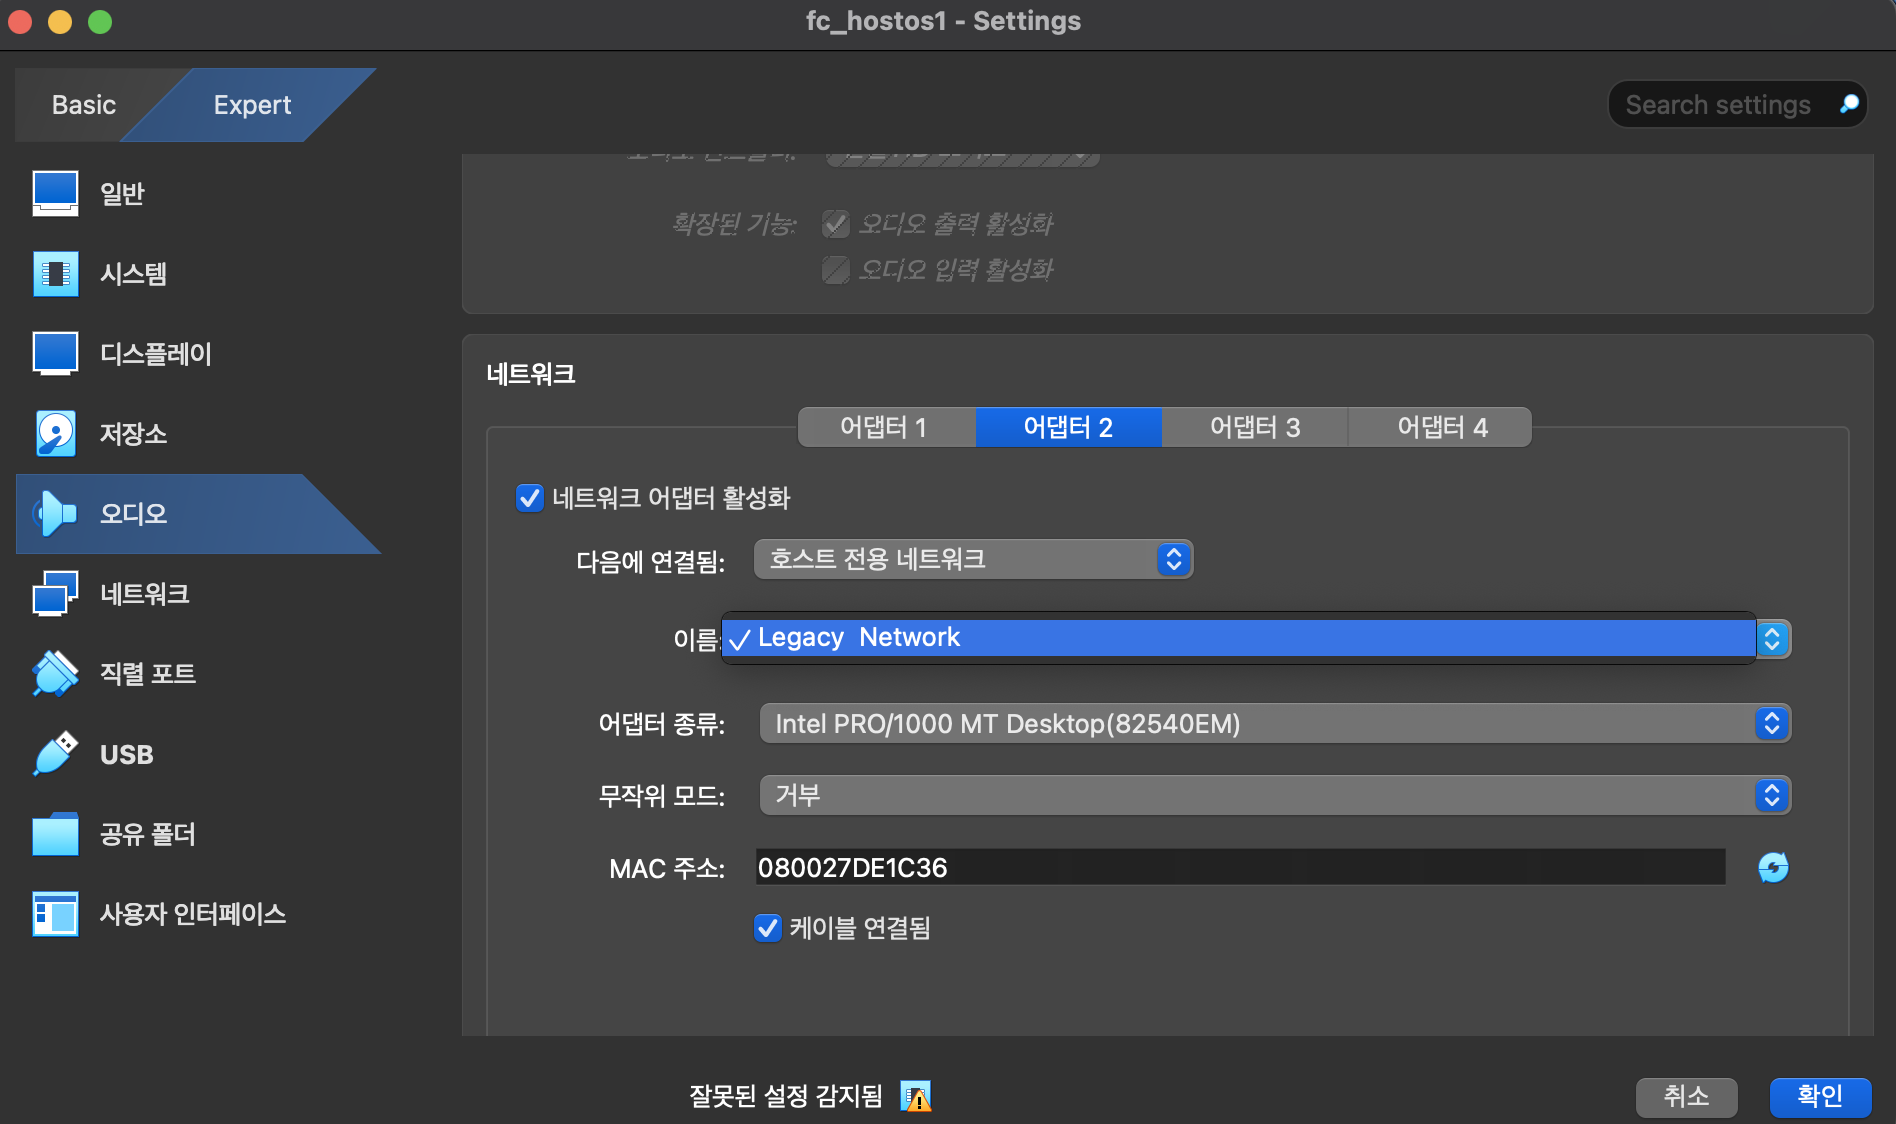Click the 확인 confirmation button

pyautogui.click(x=1819, y=1096)
